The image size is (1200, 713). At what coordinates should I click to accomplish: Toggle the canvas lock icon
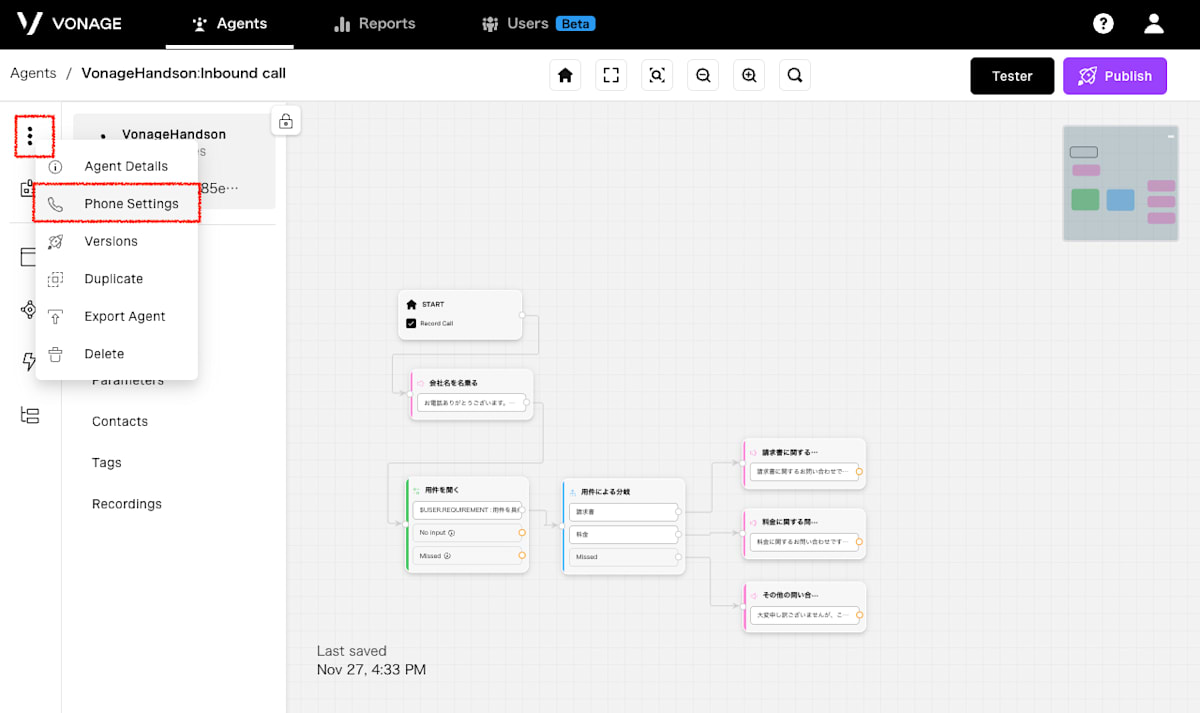pos(286,121)
